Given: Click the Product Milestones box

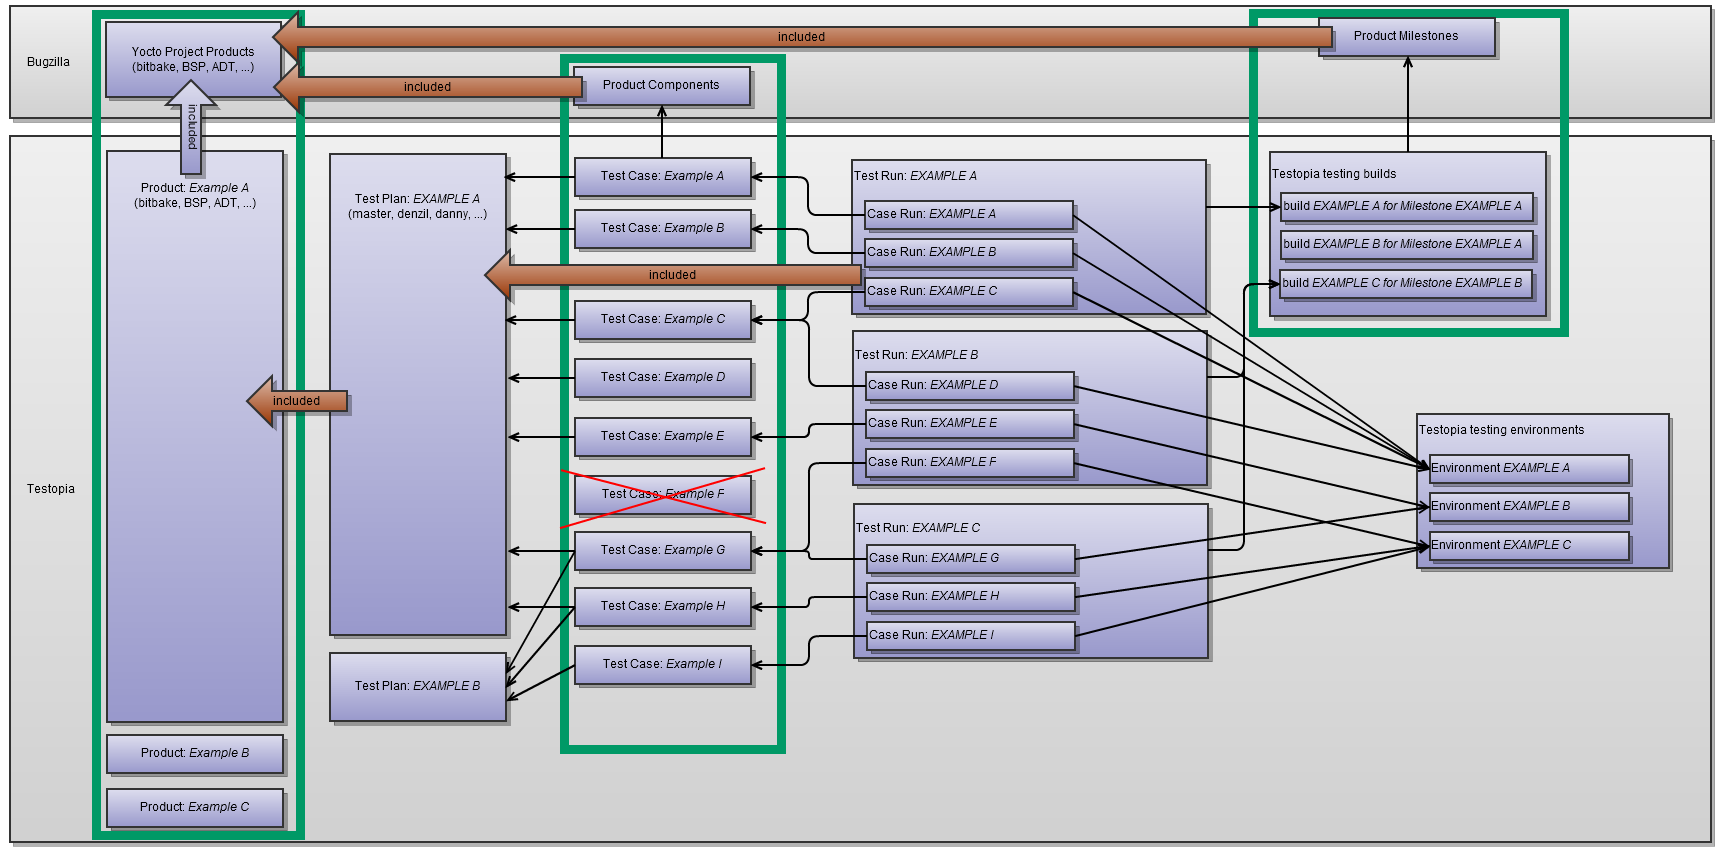Looking at the screenshot, I should click(x=1406, y=37).
